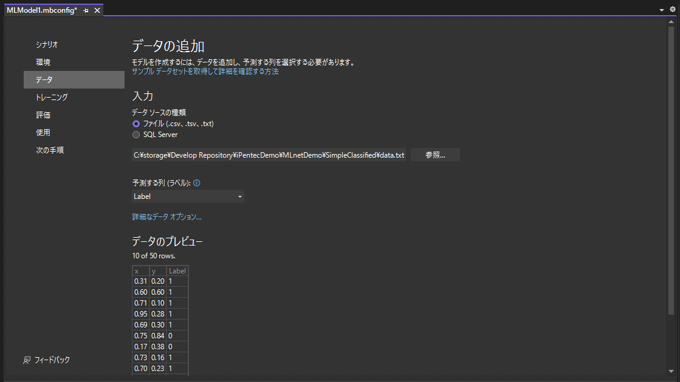The image size is (680, 382).
Task: Close the MLModel1.mbconfig tab
Action: point(97,10)
